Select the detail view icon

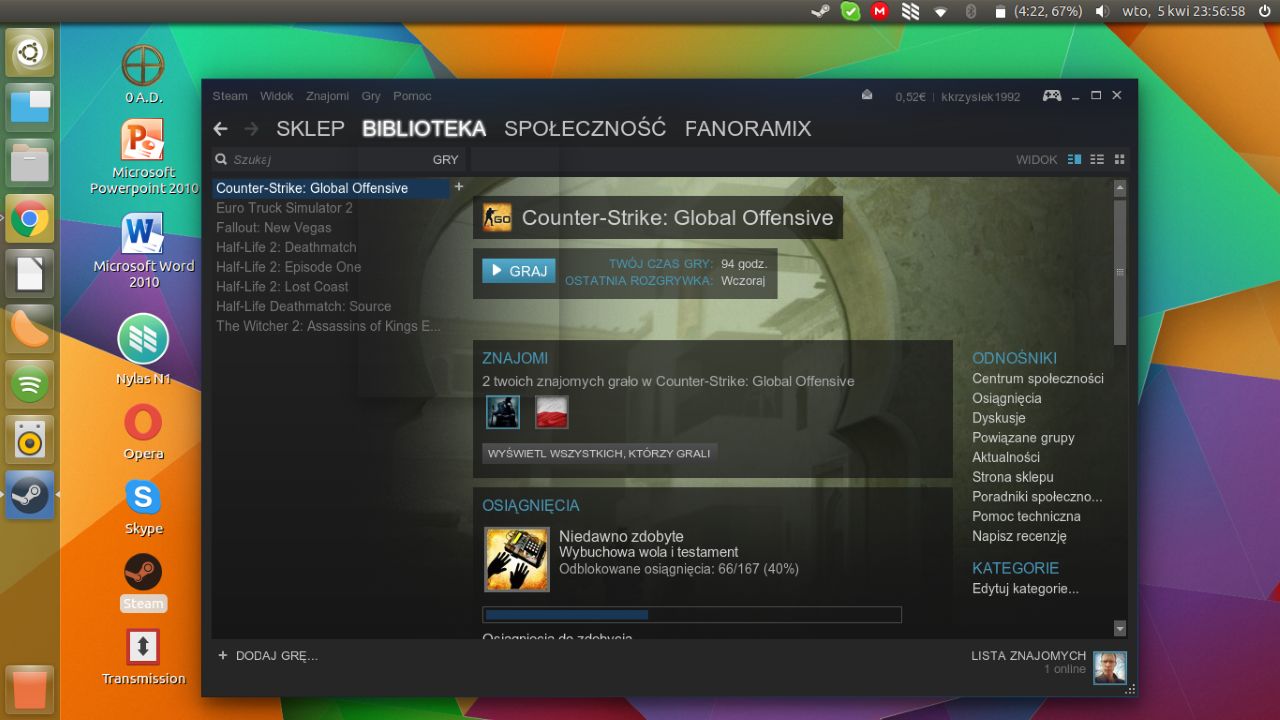click(1075, 159)
